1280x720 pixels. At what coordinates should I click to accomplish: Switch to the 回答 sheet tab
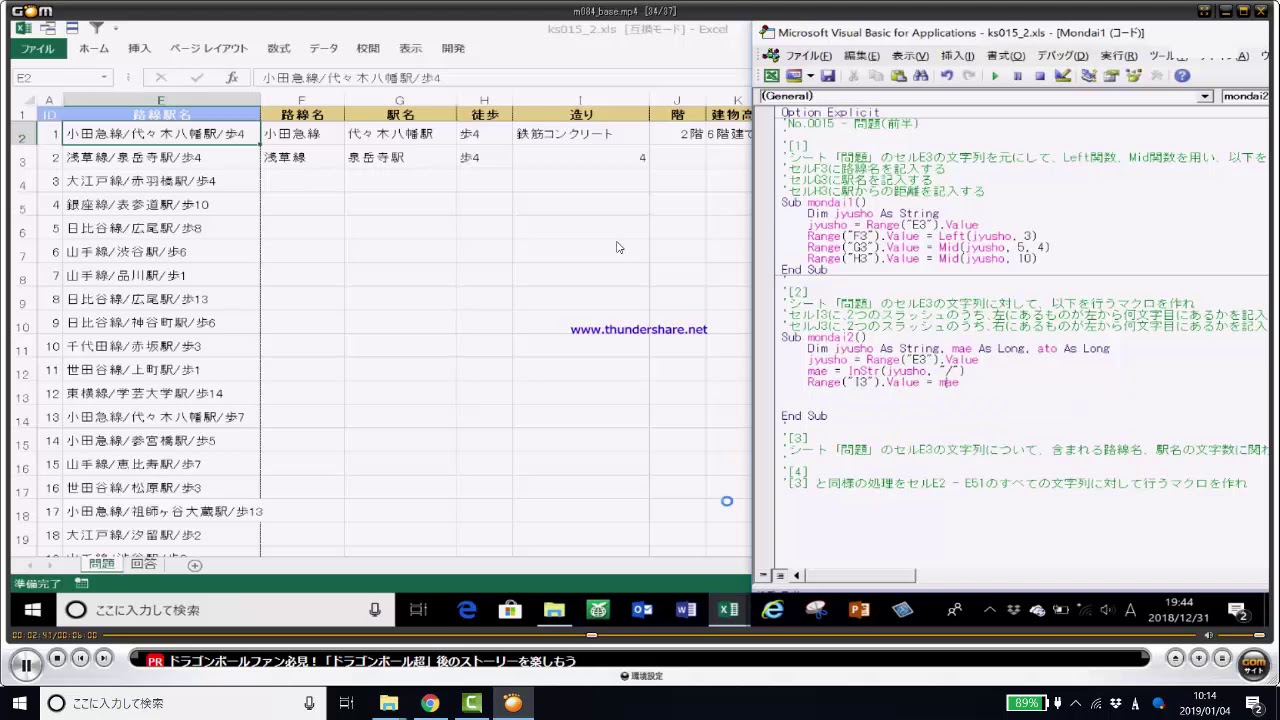pos(144,564)
